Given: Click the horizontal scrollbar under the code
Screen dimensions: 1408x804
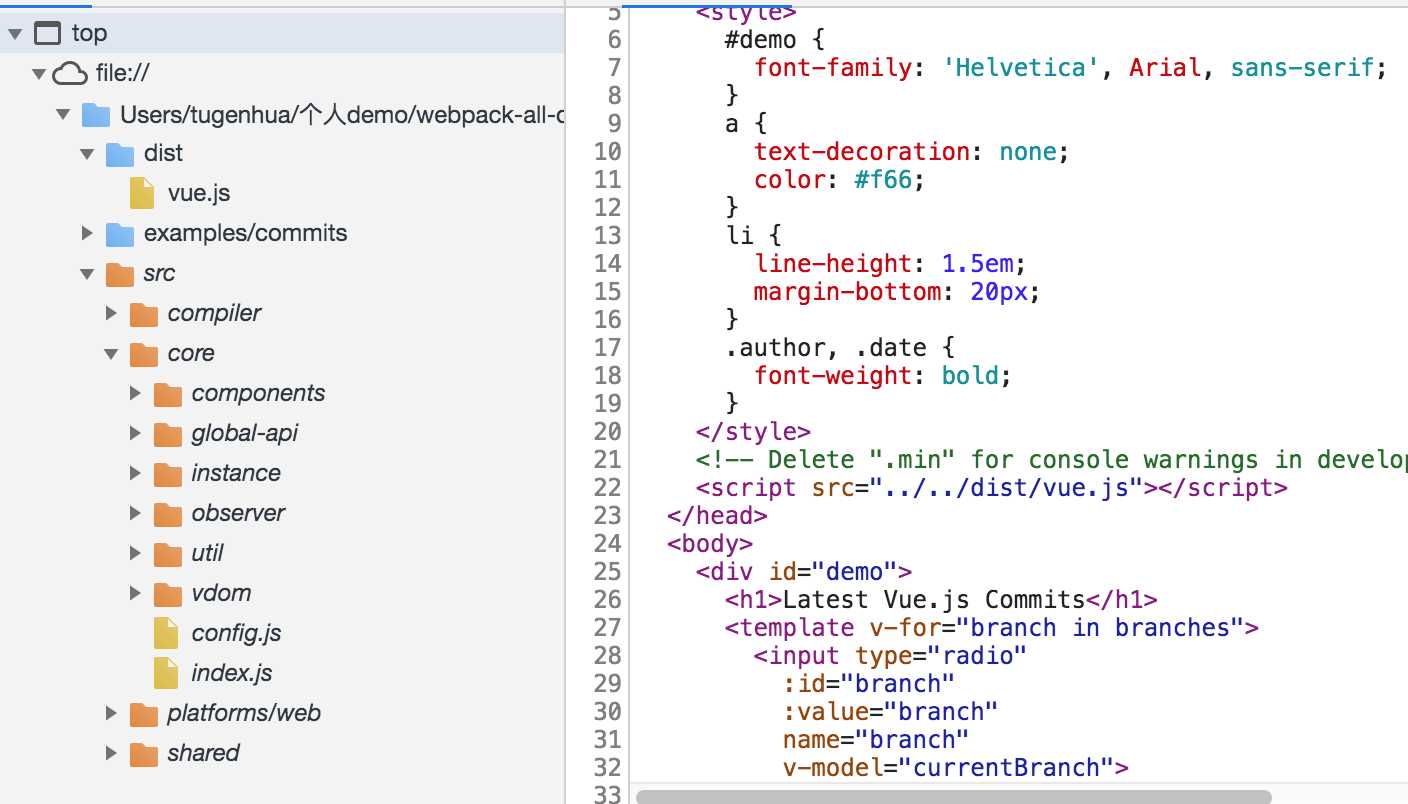Looking at the screenshot, I should 954,797.
